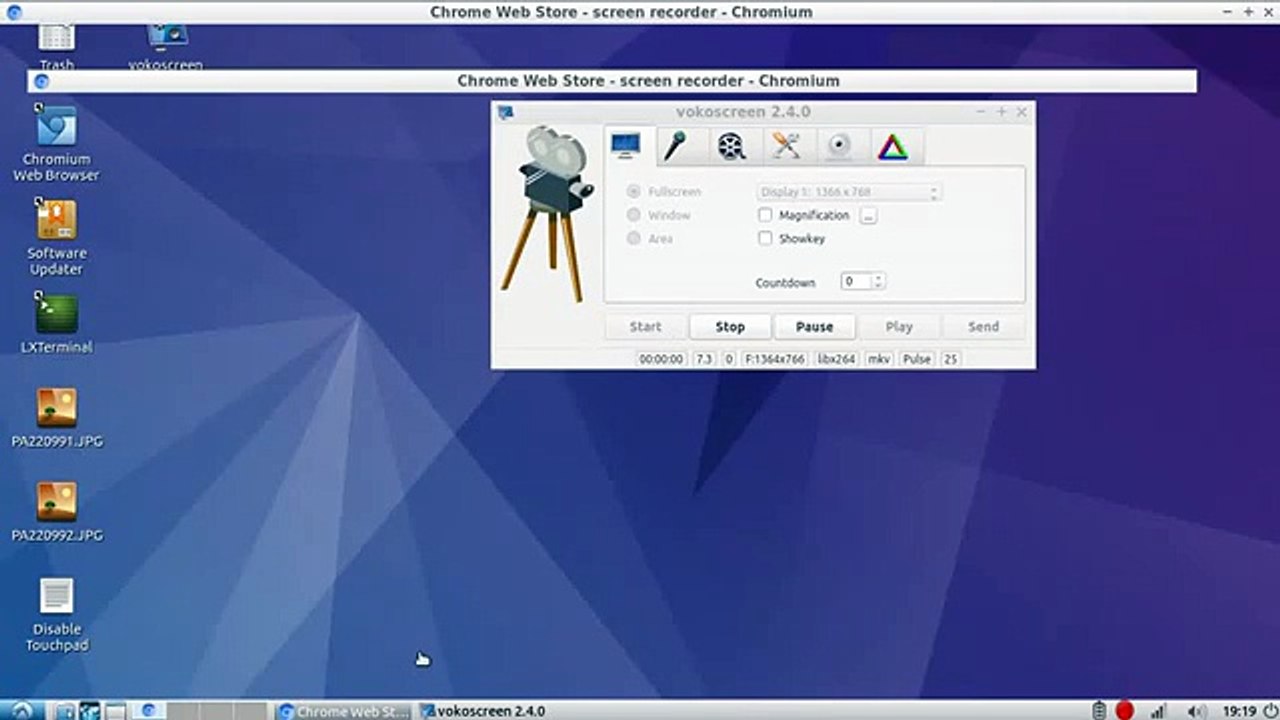Click the red recording indicator tray icon

(1125, 711)
